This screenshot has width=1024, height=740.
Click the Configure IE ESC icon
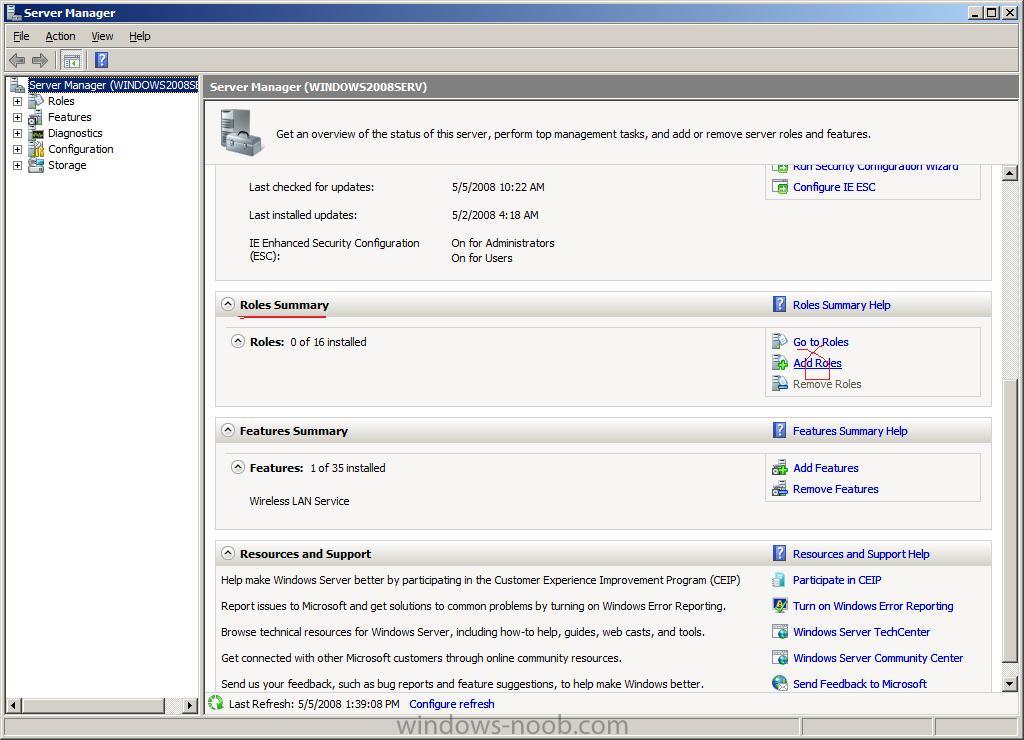[x=780, y=187]
